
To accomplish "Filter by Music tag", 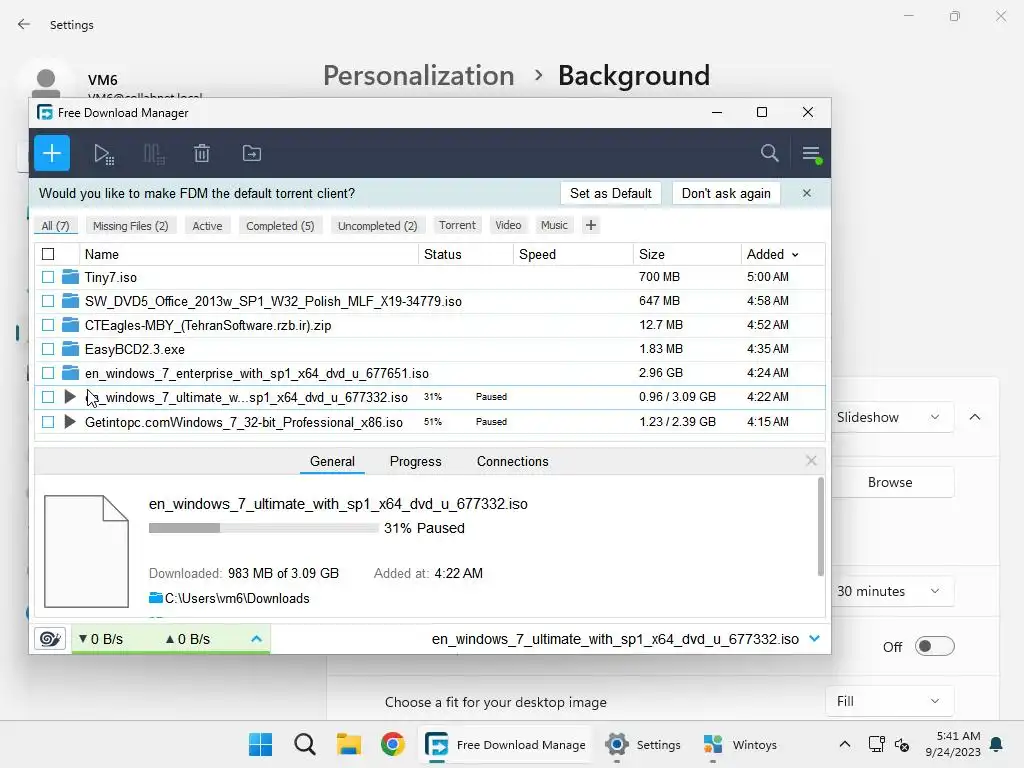I will pos(554,225).
